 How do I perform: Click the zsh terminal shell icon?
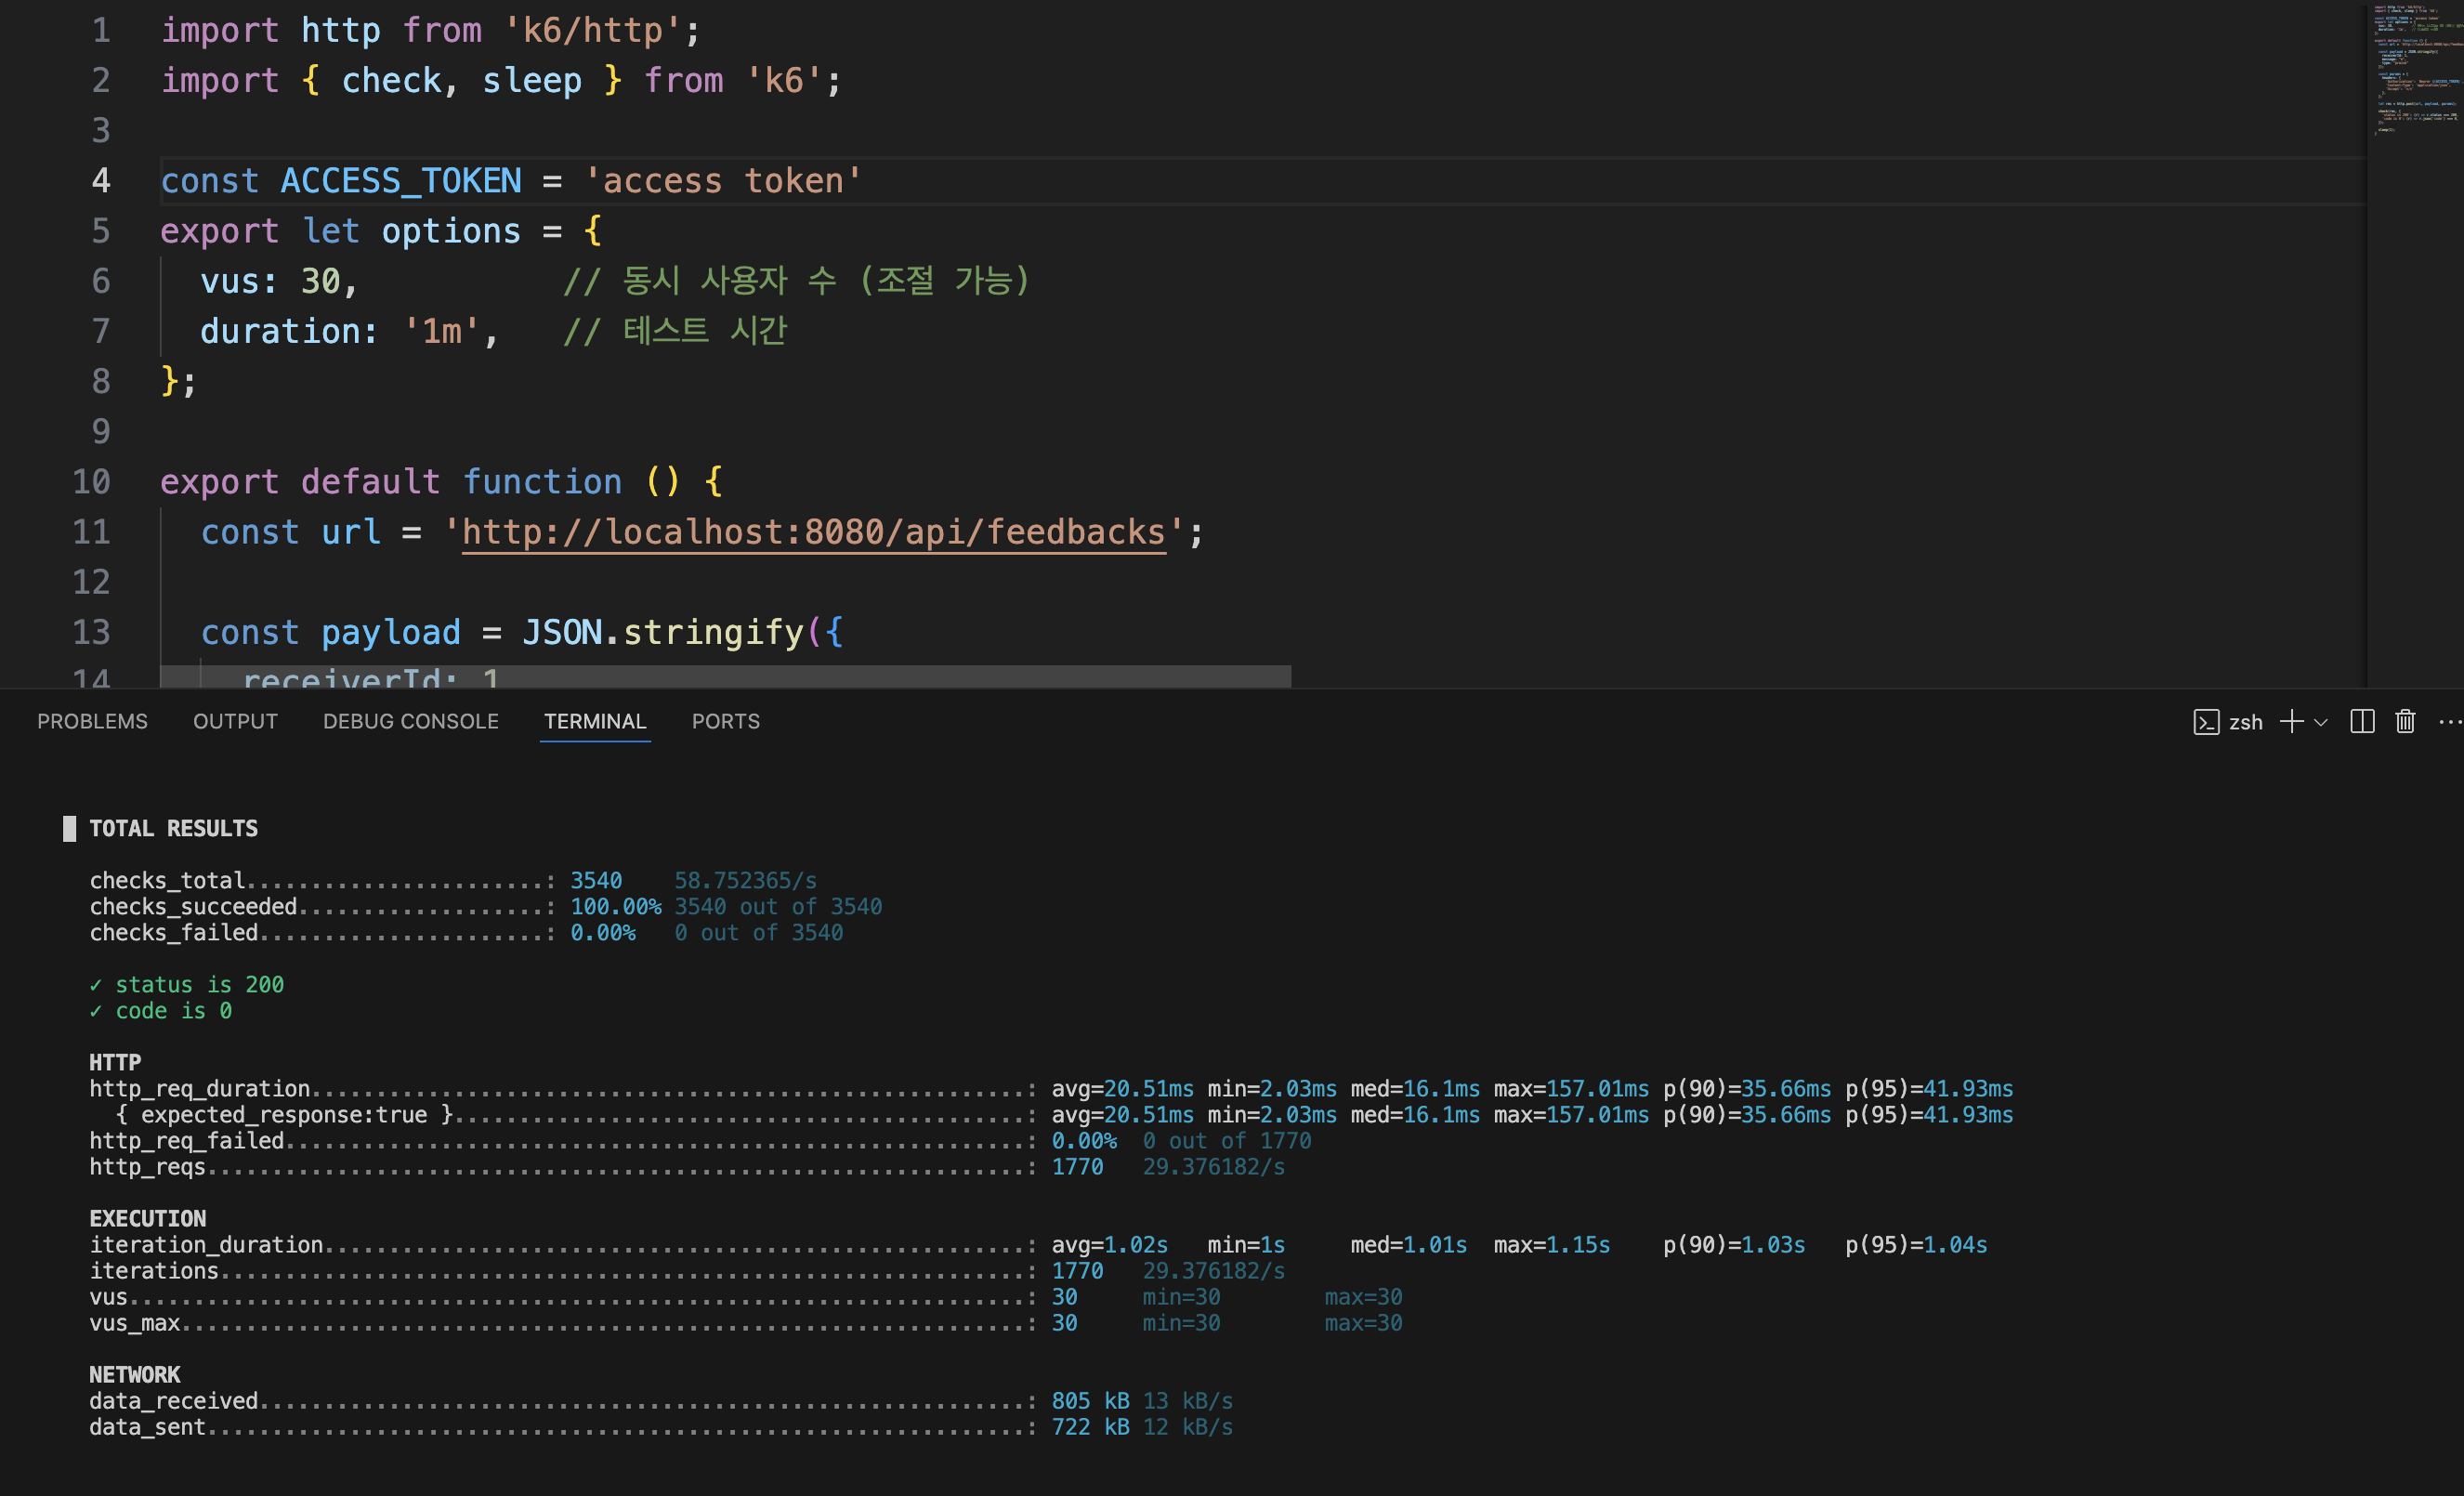click(x=2206, y=722)
